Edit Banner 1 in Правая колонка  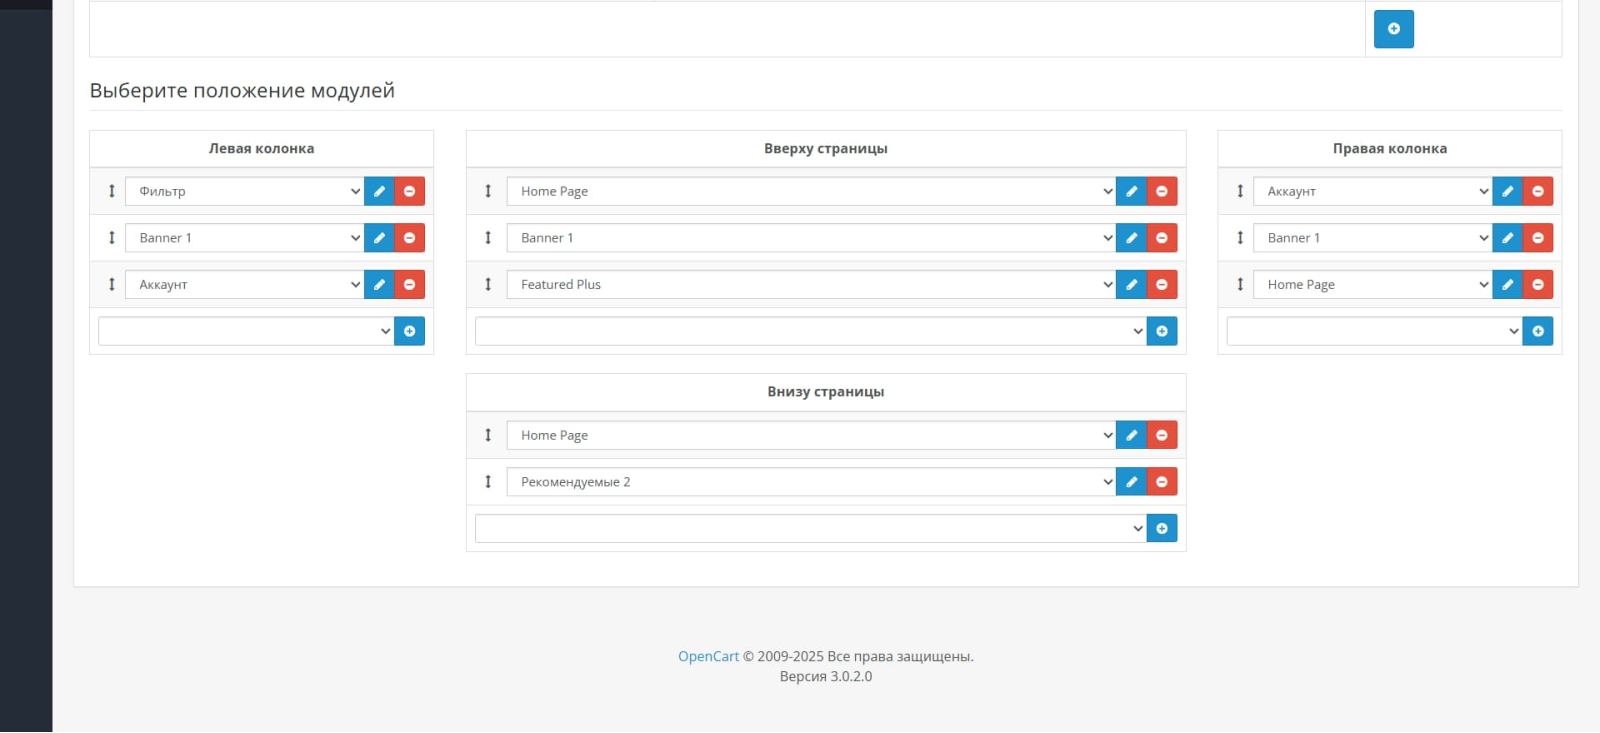[x=1507, y=238]
